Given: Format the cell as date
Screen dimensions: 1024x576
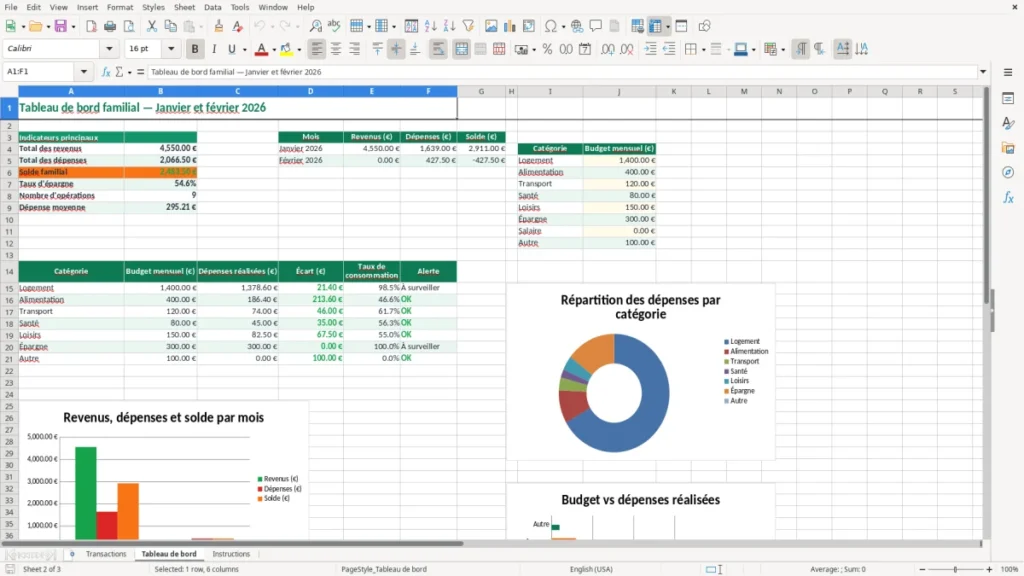Looking at the screenshot, I should pyautogui.click(x=585, y=49).
